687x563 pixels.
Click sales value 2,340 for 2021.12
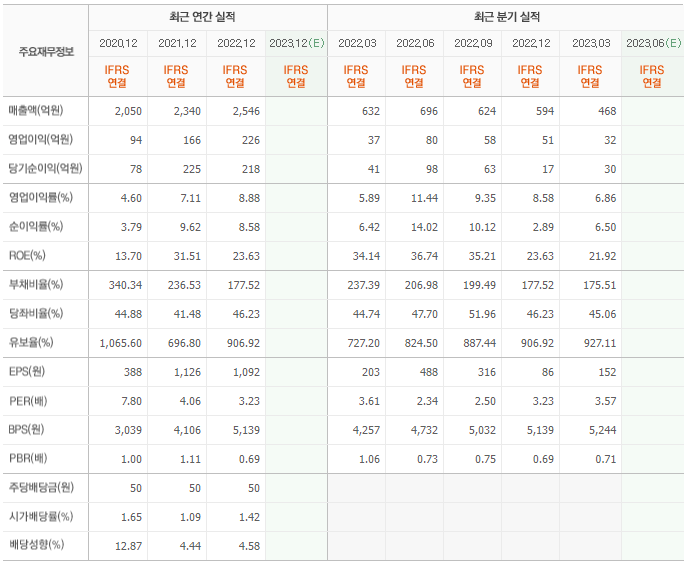coord(187,111)
